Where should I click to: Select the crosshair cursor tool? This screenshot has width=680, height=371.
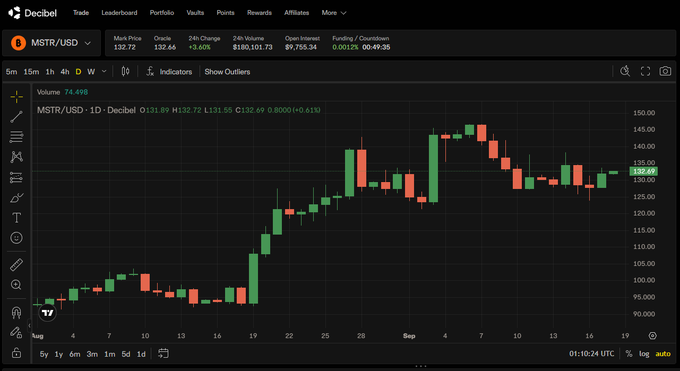(x=16, y=96)
